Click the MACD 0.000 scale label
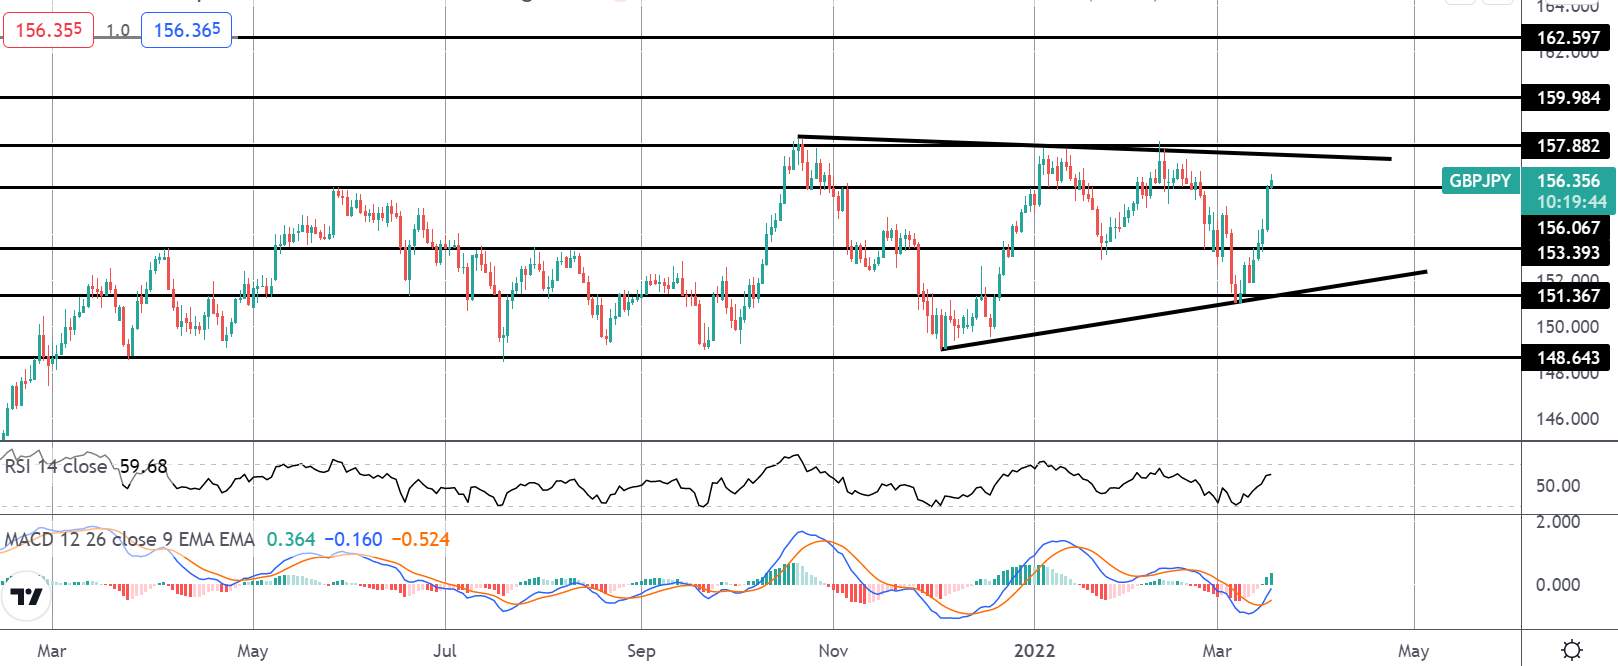This screenshot has width=1618, height=666. click(x=1558, y=585)
